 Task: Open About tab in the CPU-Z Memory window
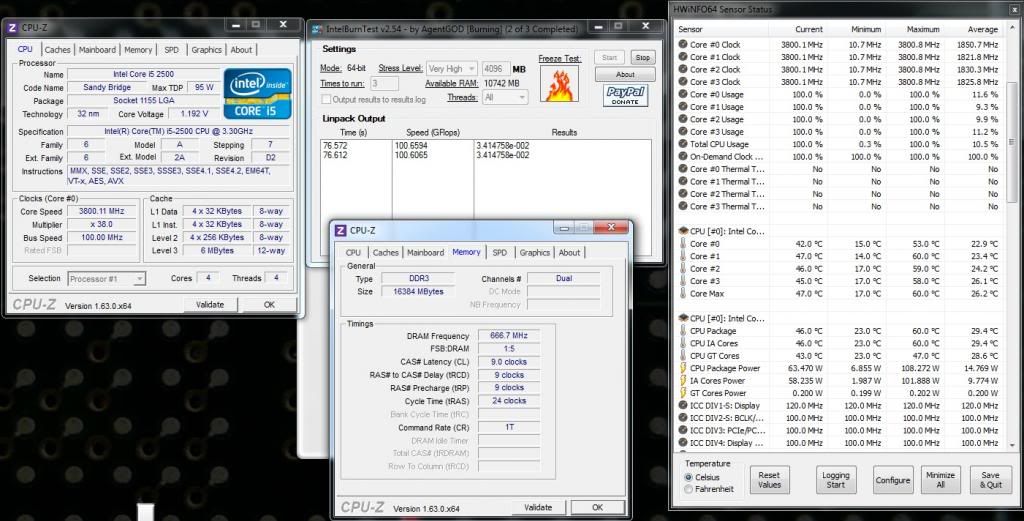click(x=569, y=253)
